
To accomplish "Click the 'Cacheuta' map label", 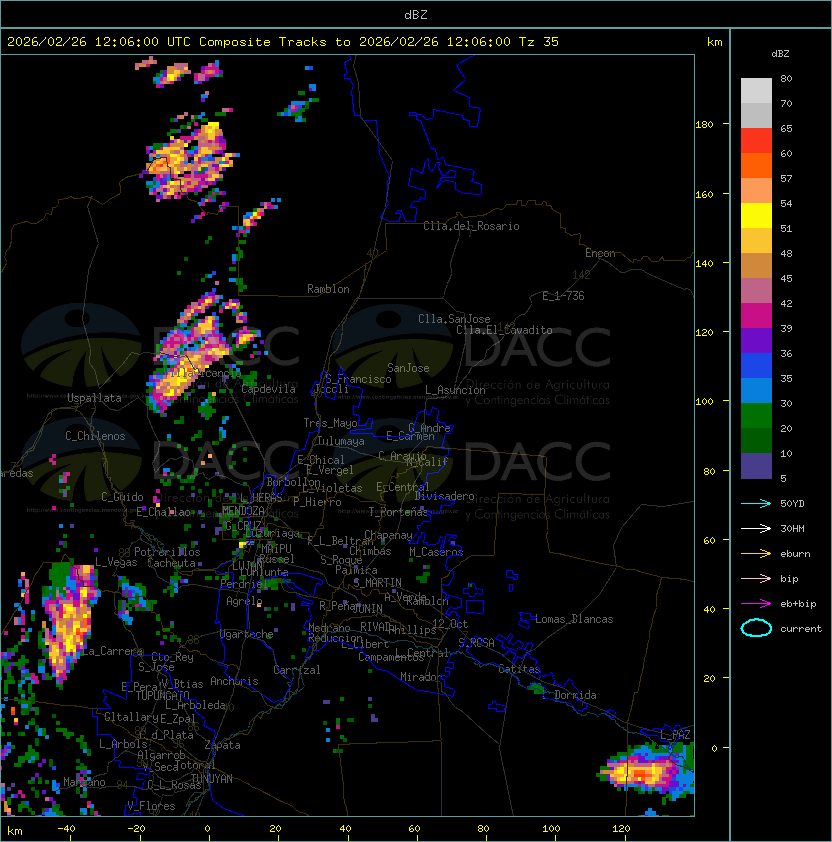I will tap(171, 563).
